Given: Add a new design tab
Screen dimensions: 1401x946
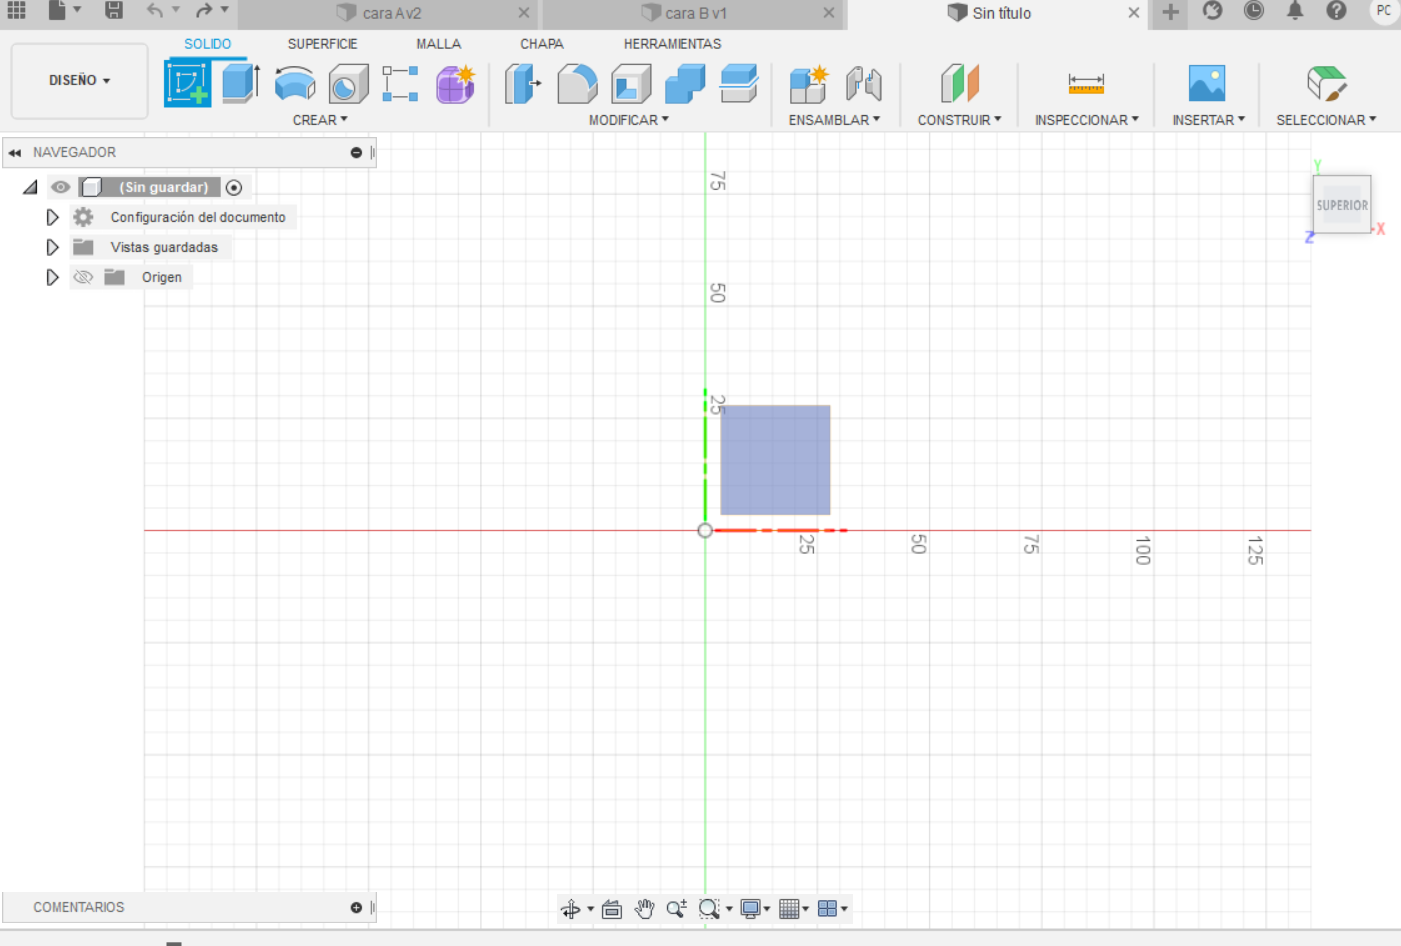Looking at the screenshot, I should tap(1170, 12).
